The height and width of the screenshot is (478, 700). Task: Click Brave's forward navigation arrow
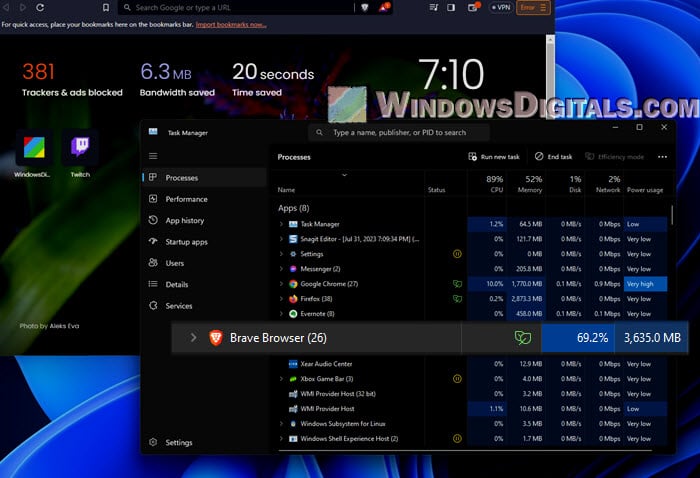(x=22, y=8)
